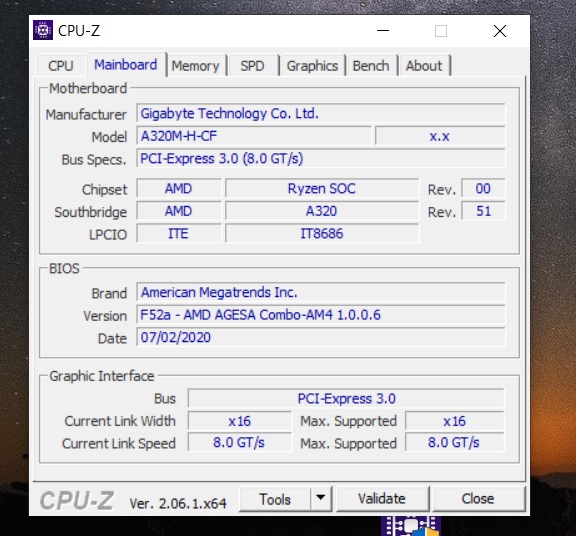Show the About tab
This screenshot has width=576, height=536.
click(424, 66)
